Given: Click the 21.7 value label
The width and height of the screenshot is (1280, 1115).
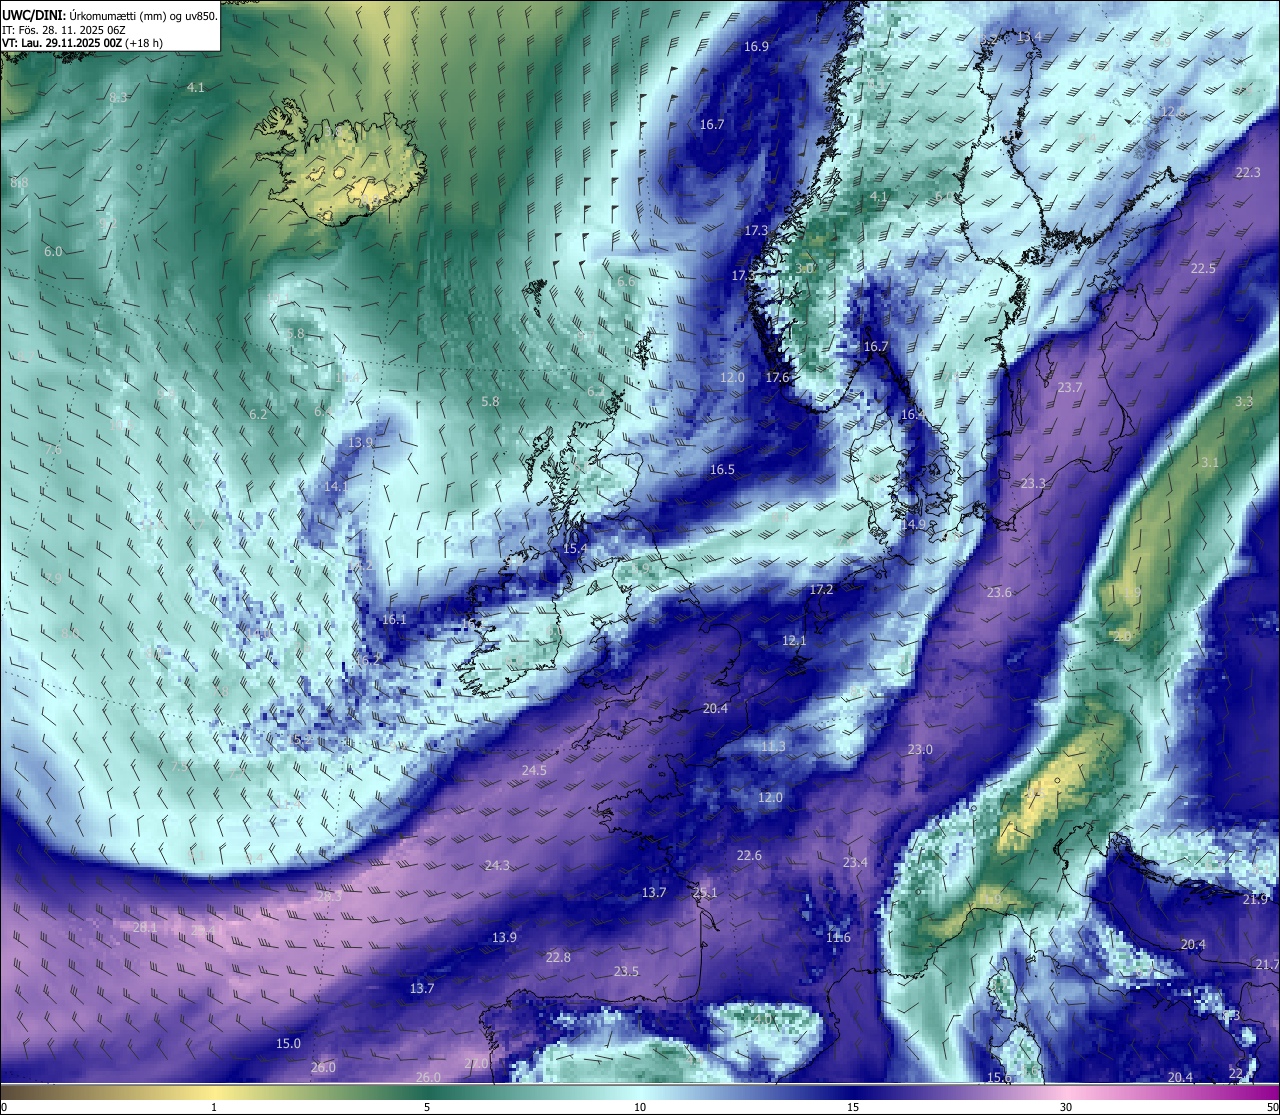Looking at the screenshot, I should [1266, 965].
